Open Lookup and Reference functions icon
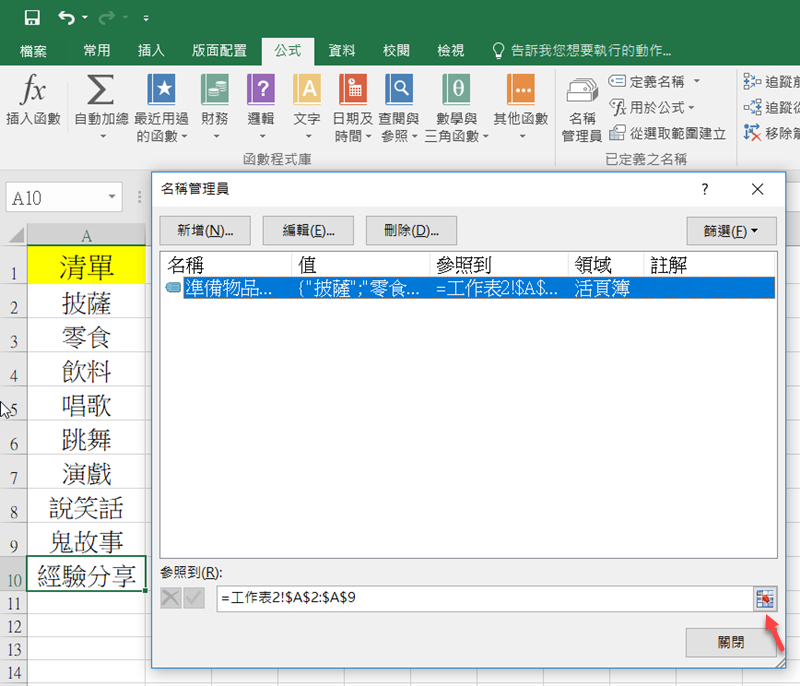The image size is (800, 686). point(400,92)
